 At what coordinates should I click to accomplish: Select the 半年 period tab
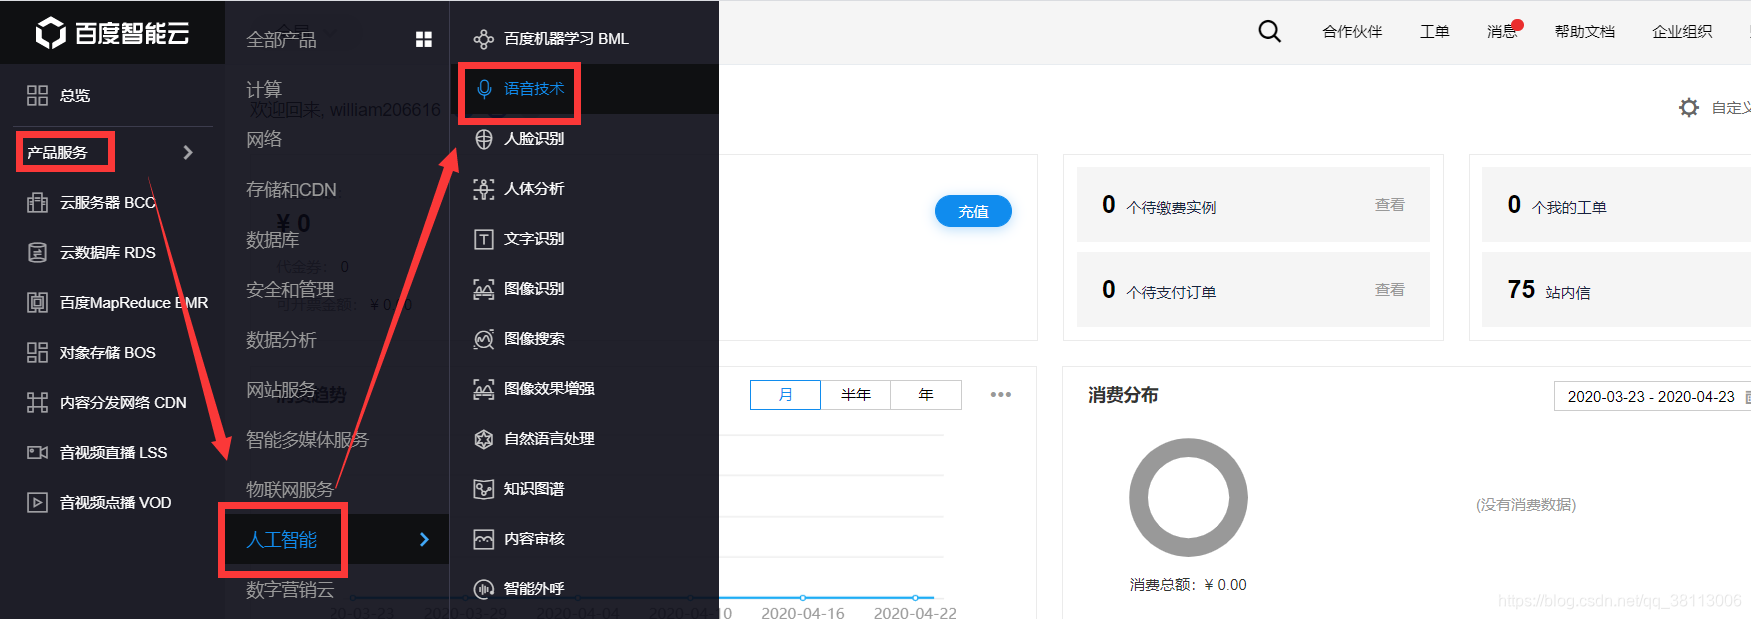pos(856,395)
